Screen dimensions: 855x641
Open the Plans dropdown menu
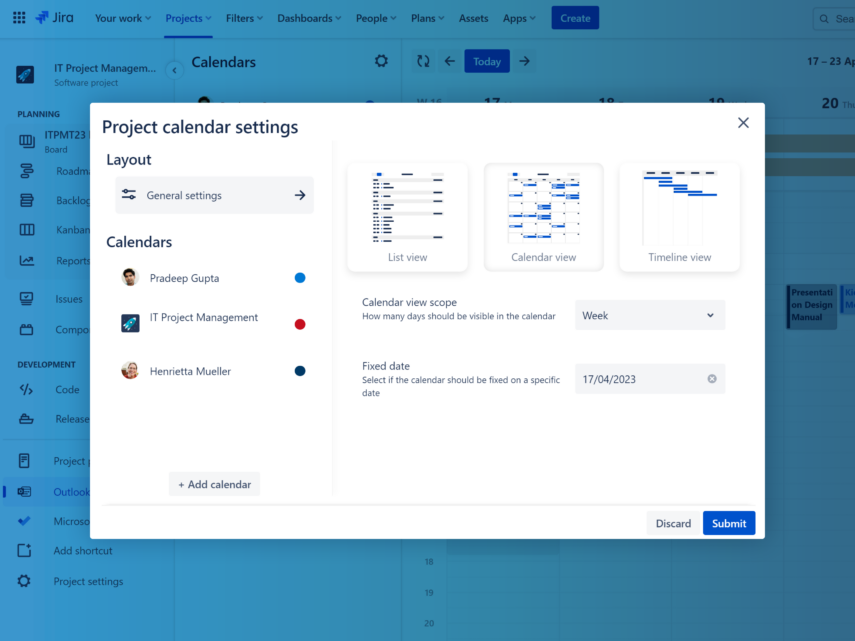point(428,18)
